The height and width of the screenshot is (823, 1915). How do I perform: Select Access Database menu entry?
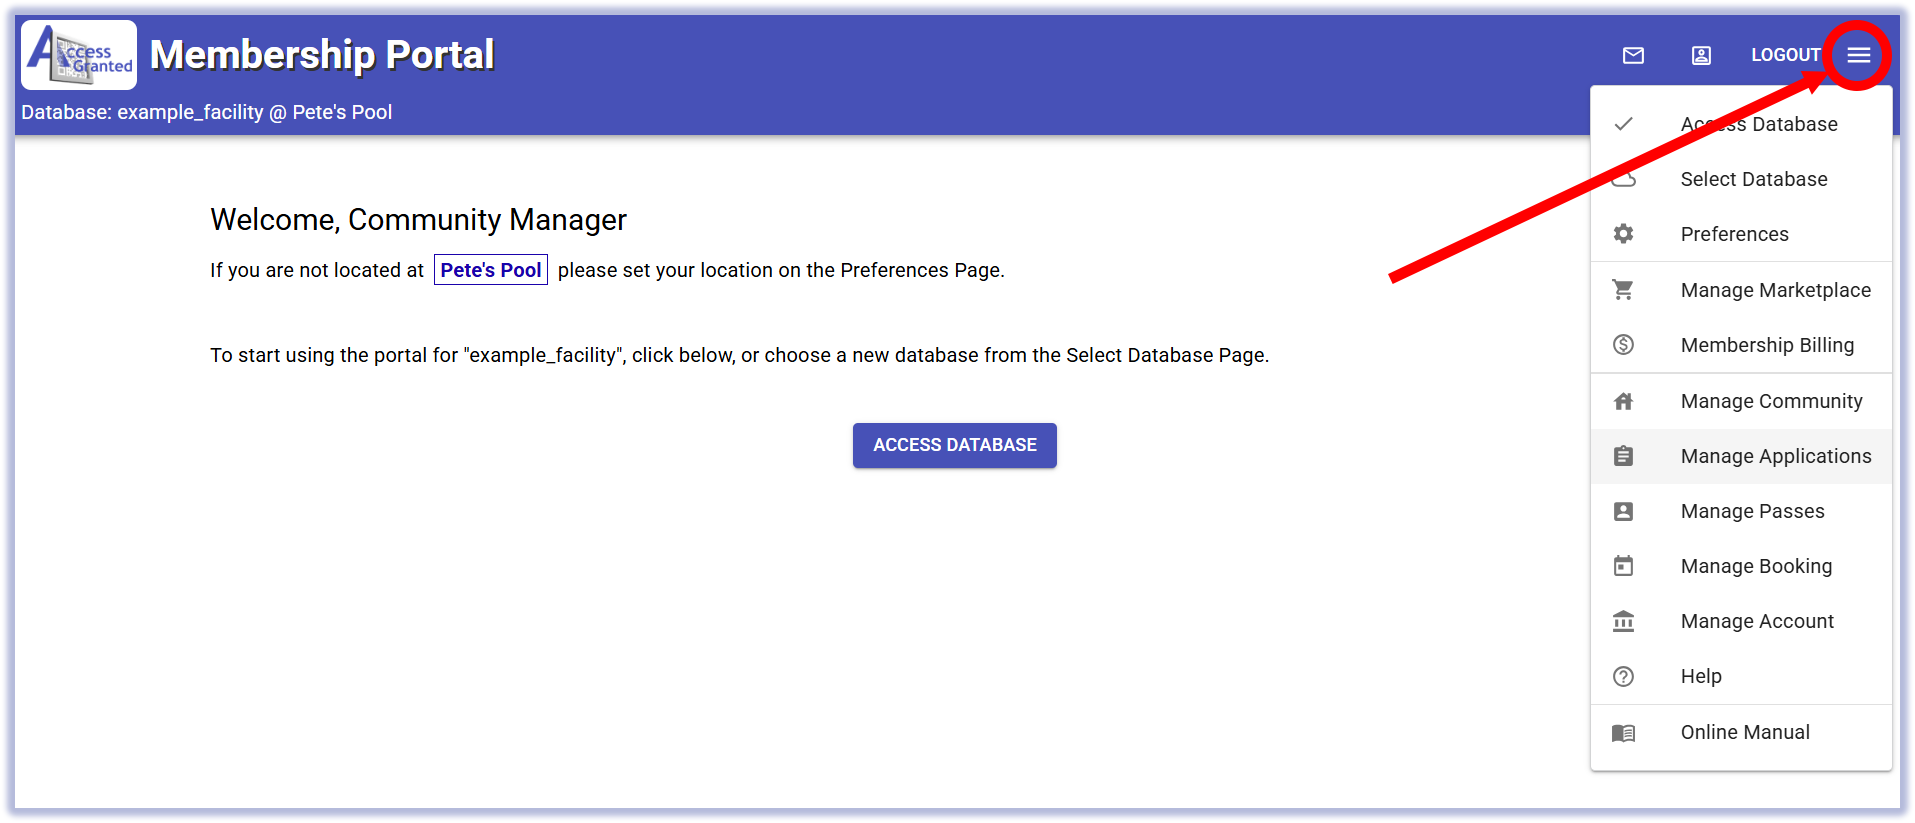(1758, 124)
